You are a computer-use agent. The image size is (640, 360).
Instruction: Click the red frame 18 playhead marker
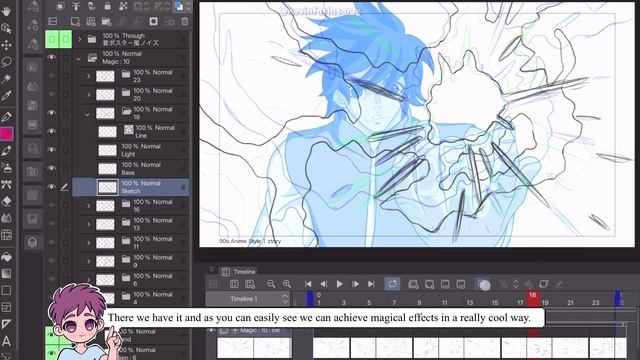click(533, 299)
